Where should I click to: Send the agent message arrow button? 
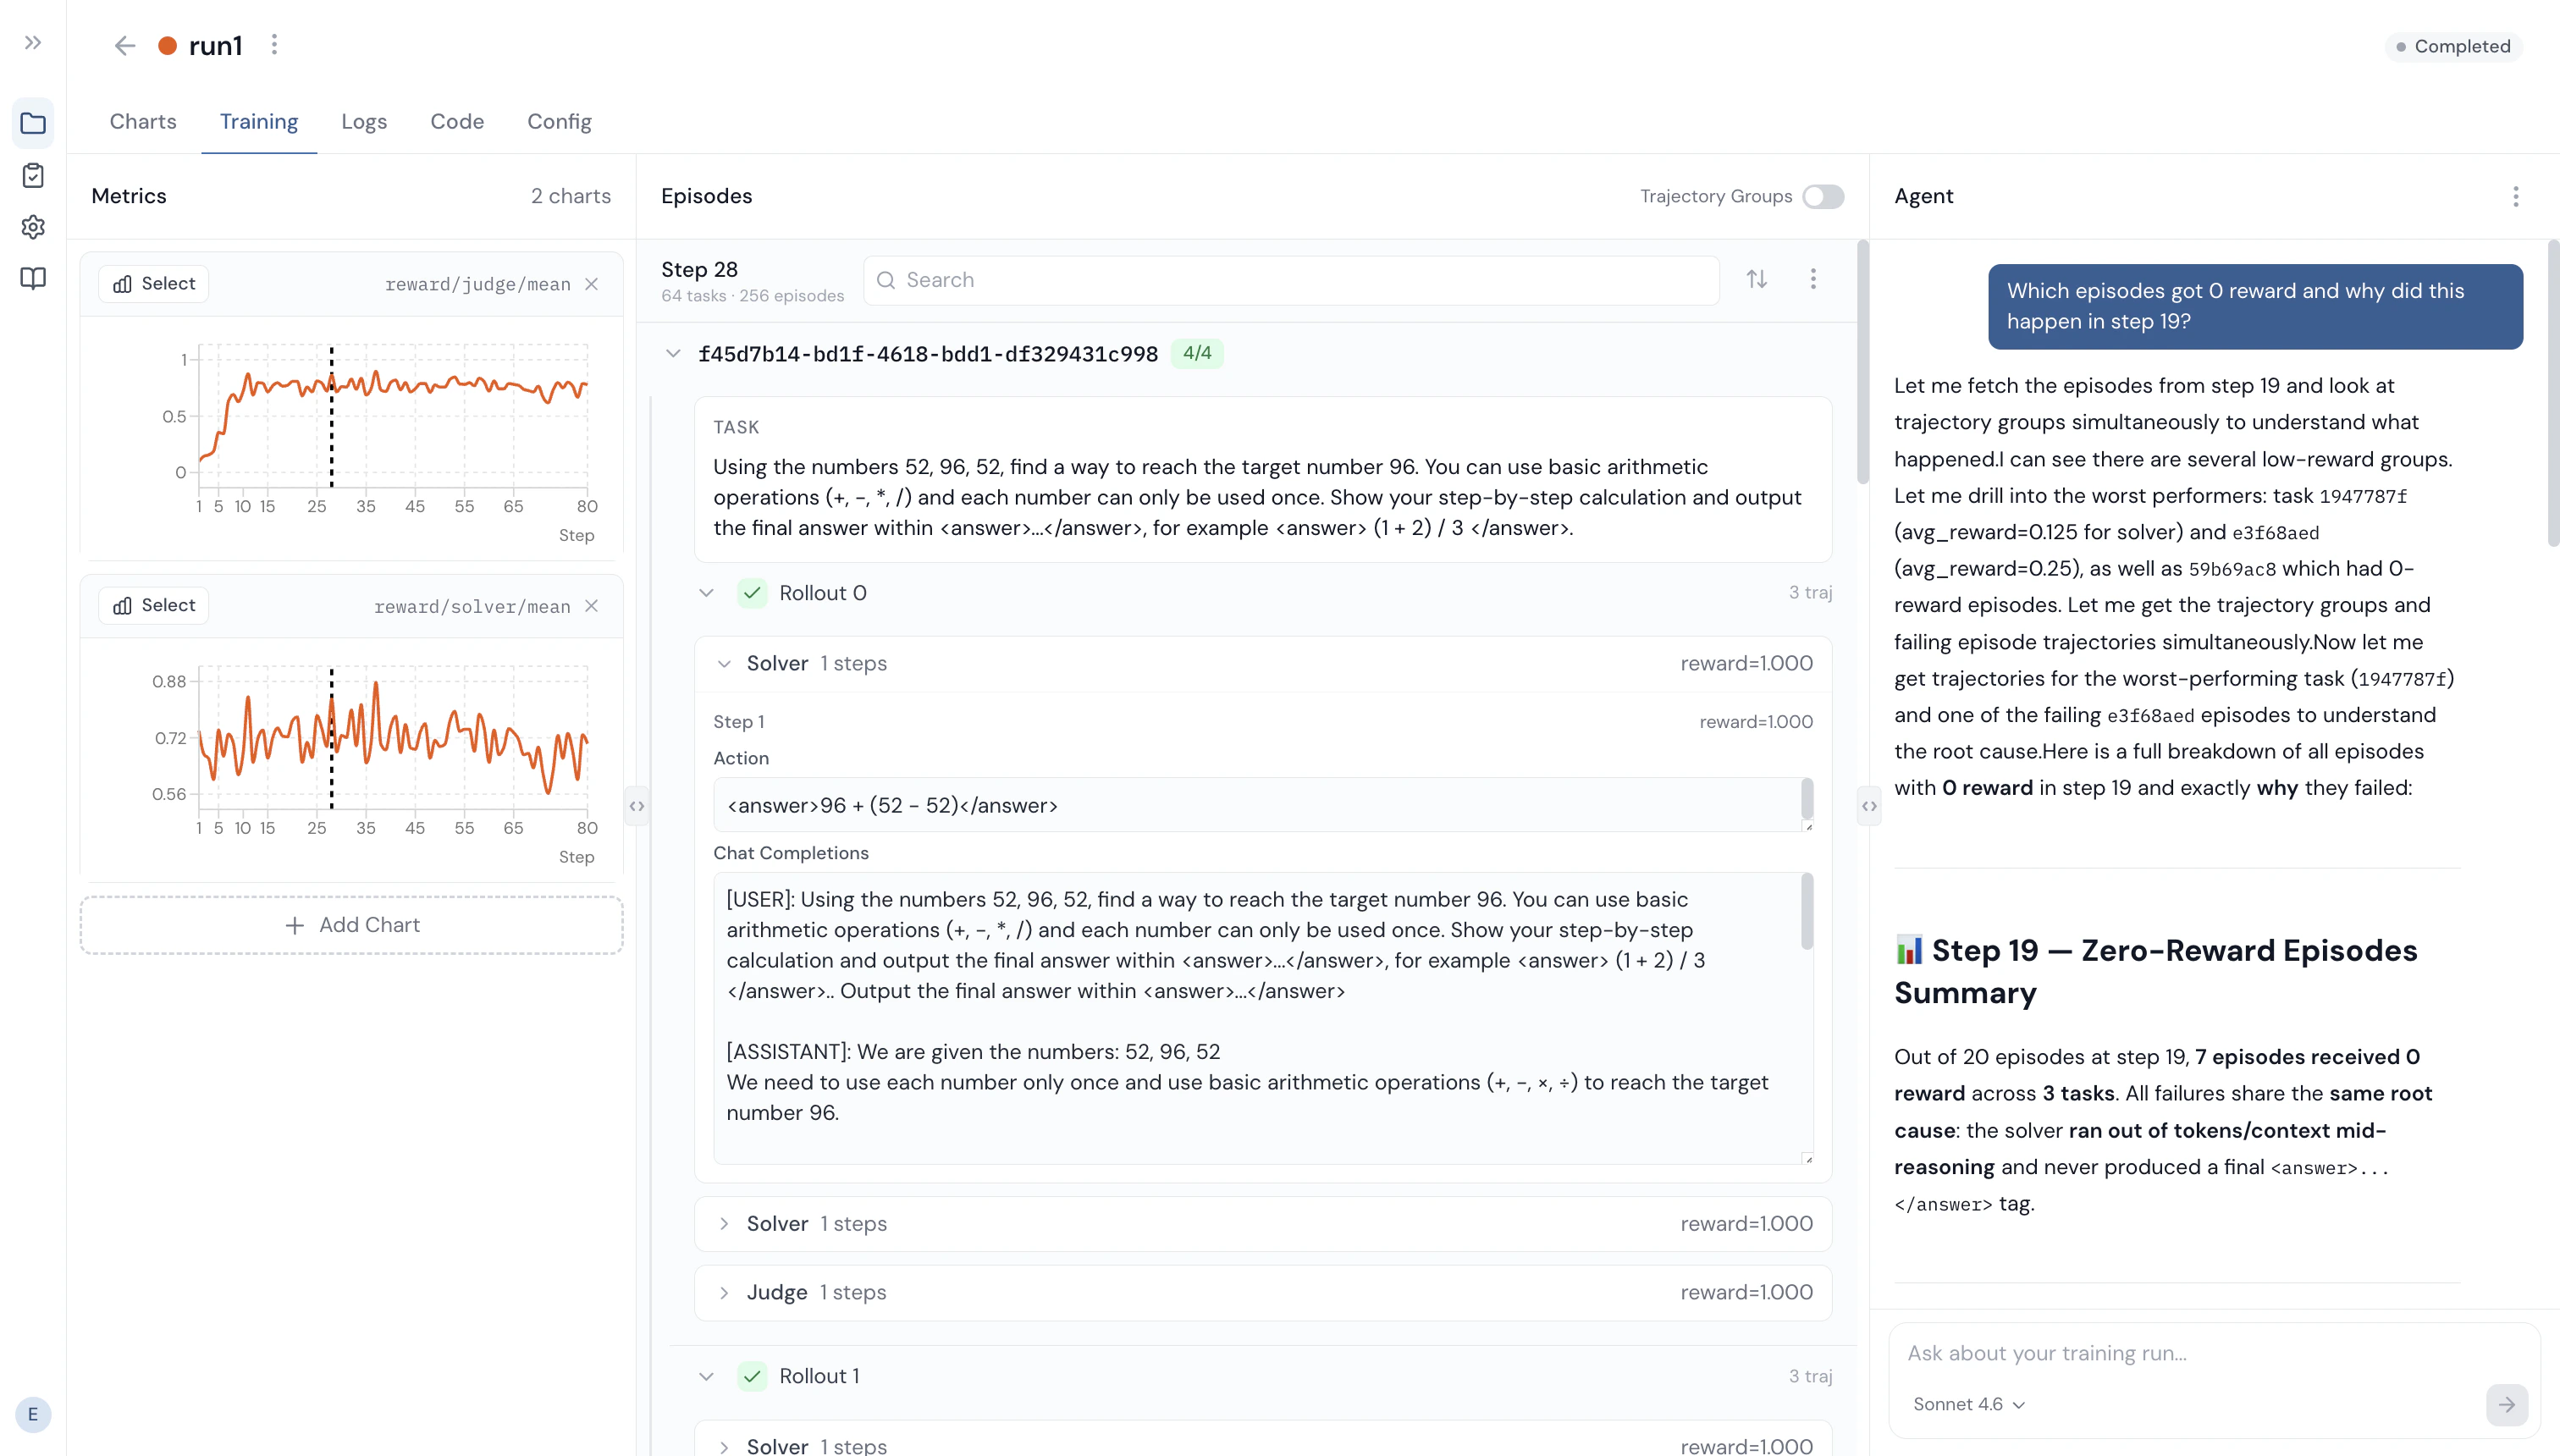(2506, 1404)
